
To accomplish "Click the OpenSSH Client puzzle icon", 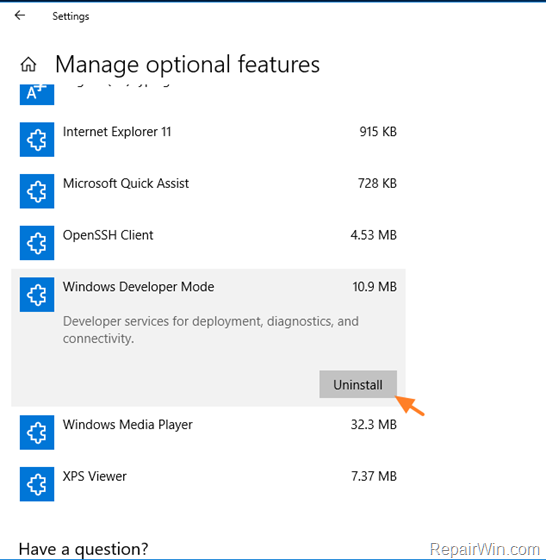I will pos(37,243).
